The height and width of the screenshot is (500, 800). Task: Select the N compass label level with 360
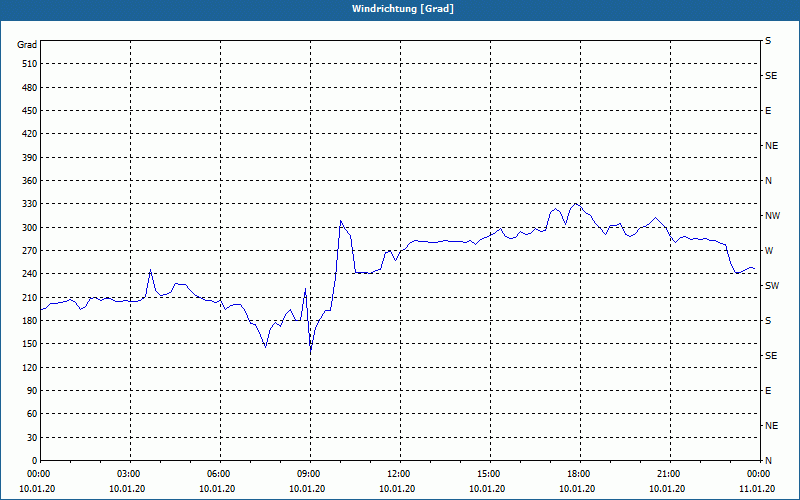point(768,181)
